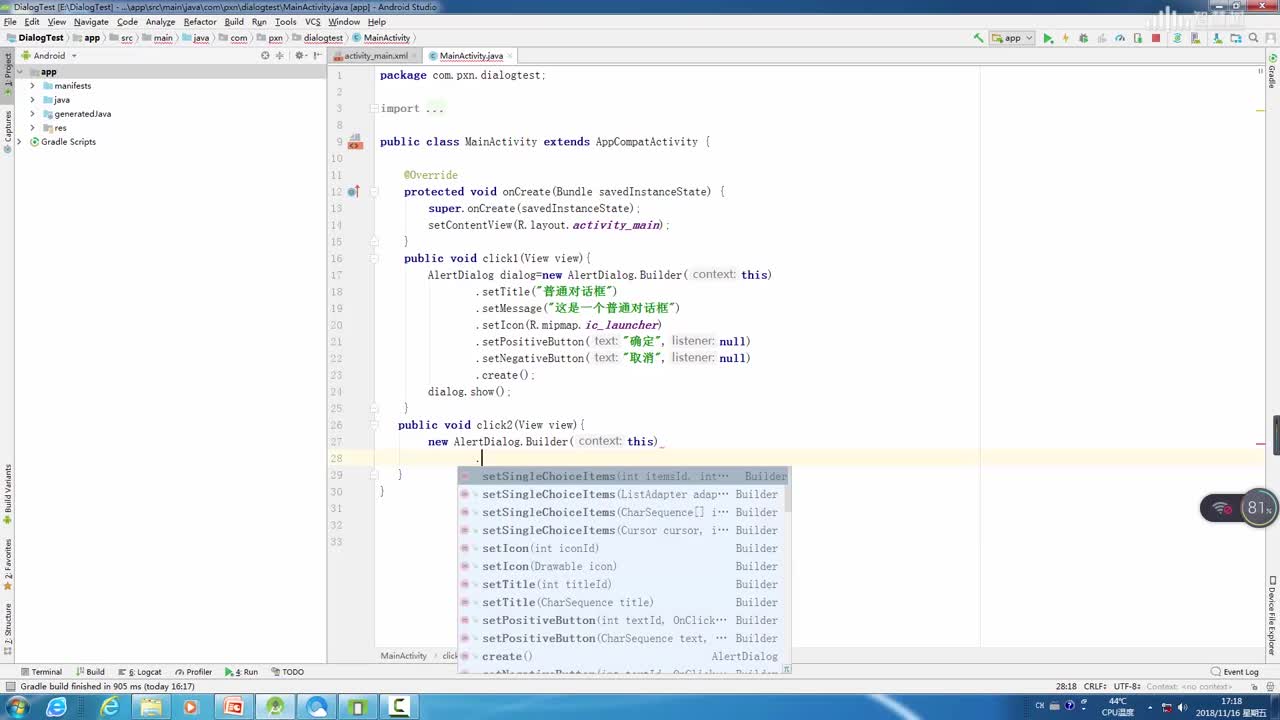Select the MainActivity.java editor tab

[x=471, y=56]
